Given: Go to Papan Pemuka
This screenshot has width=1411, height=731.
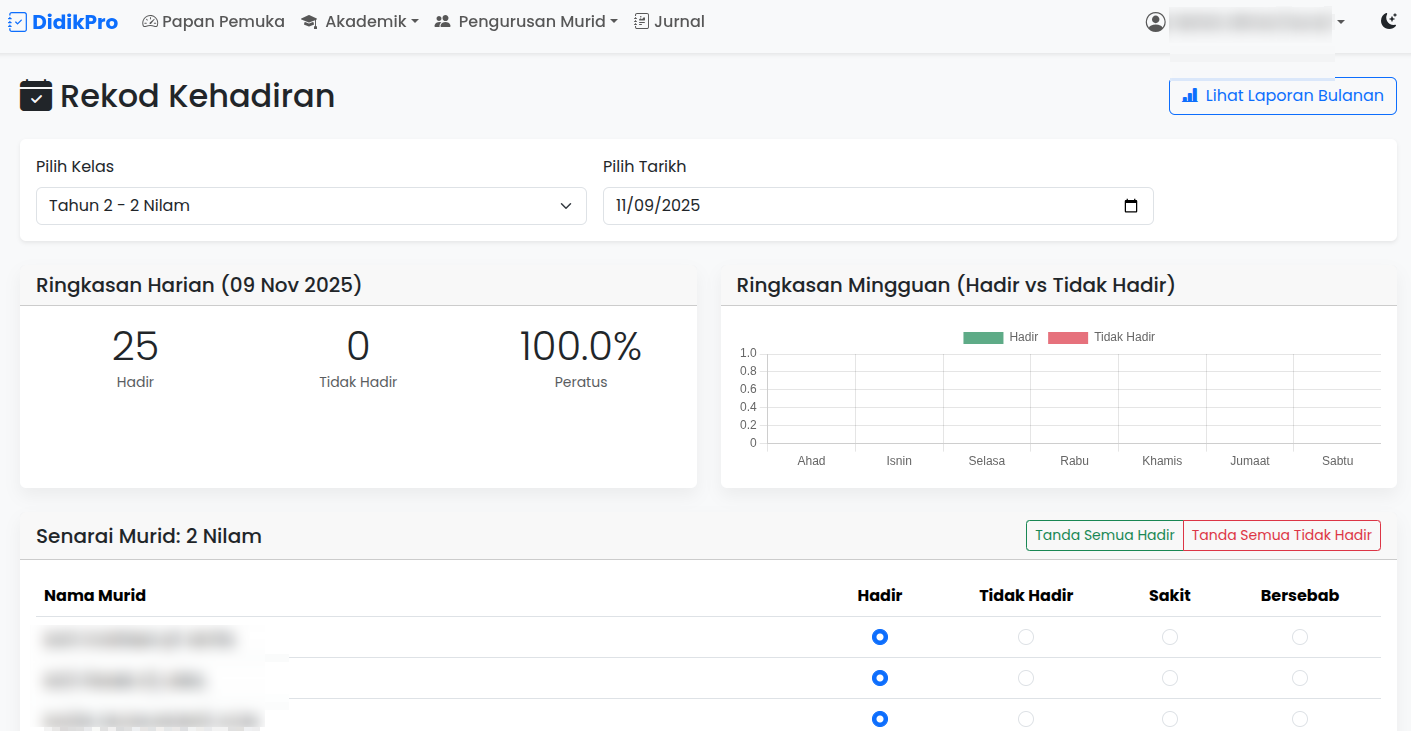Looking at the screenshot, I should [x=213, y=20].
